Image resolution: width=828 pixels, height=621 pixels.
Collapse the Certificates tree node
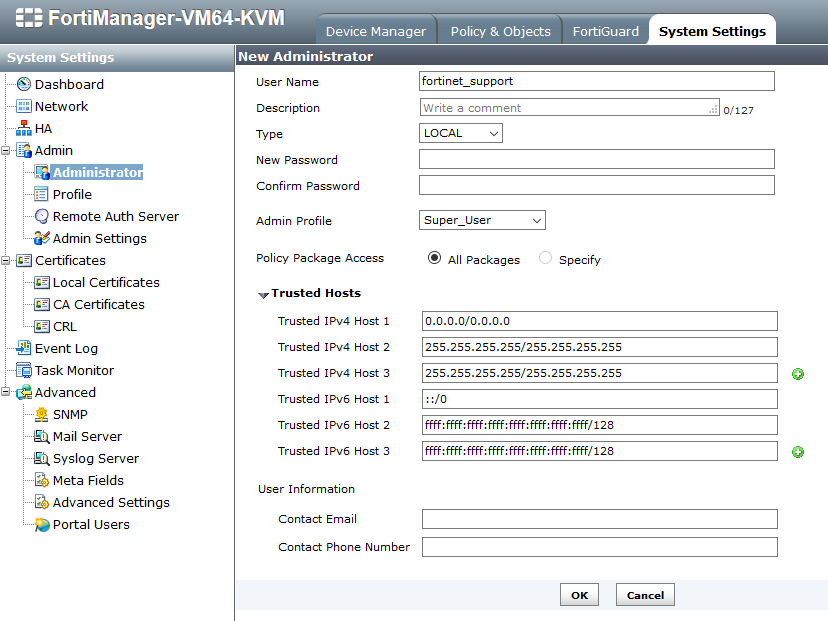(x=6, y=261)
